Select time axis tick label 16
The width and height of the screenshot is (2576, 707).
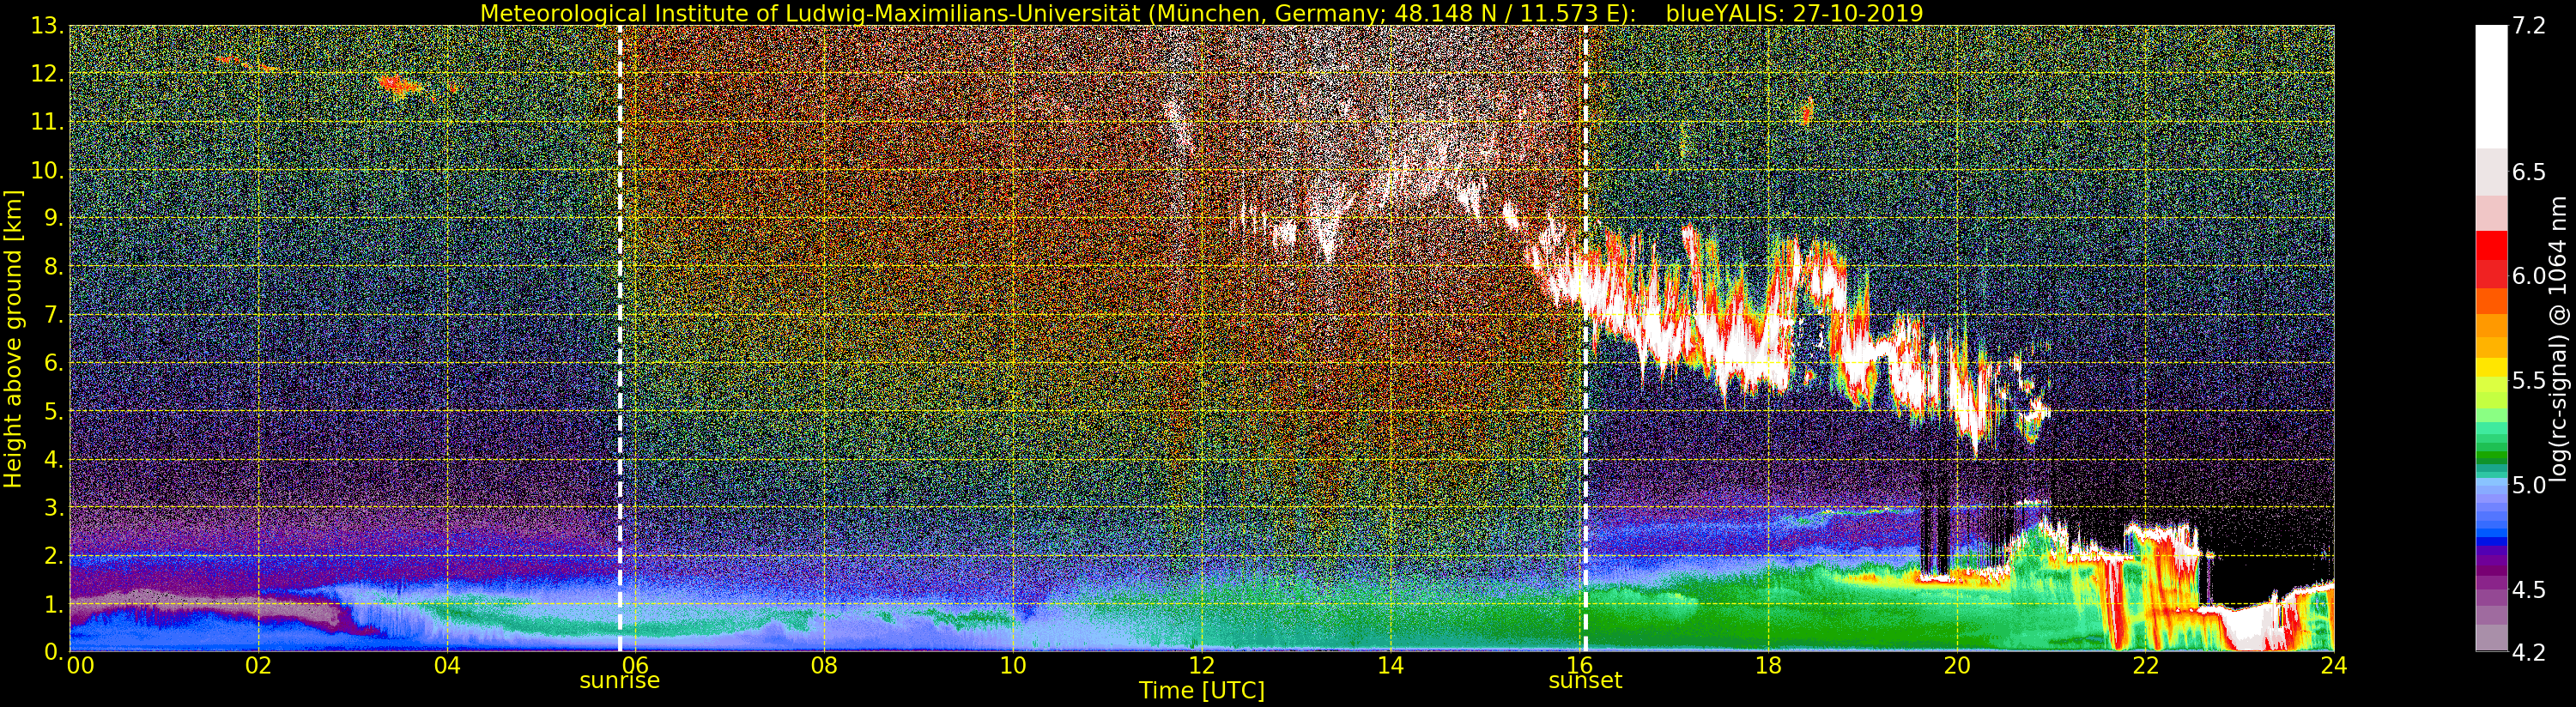point(1580,666)
